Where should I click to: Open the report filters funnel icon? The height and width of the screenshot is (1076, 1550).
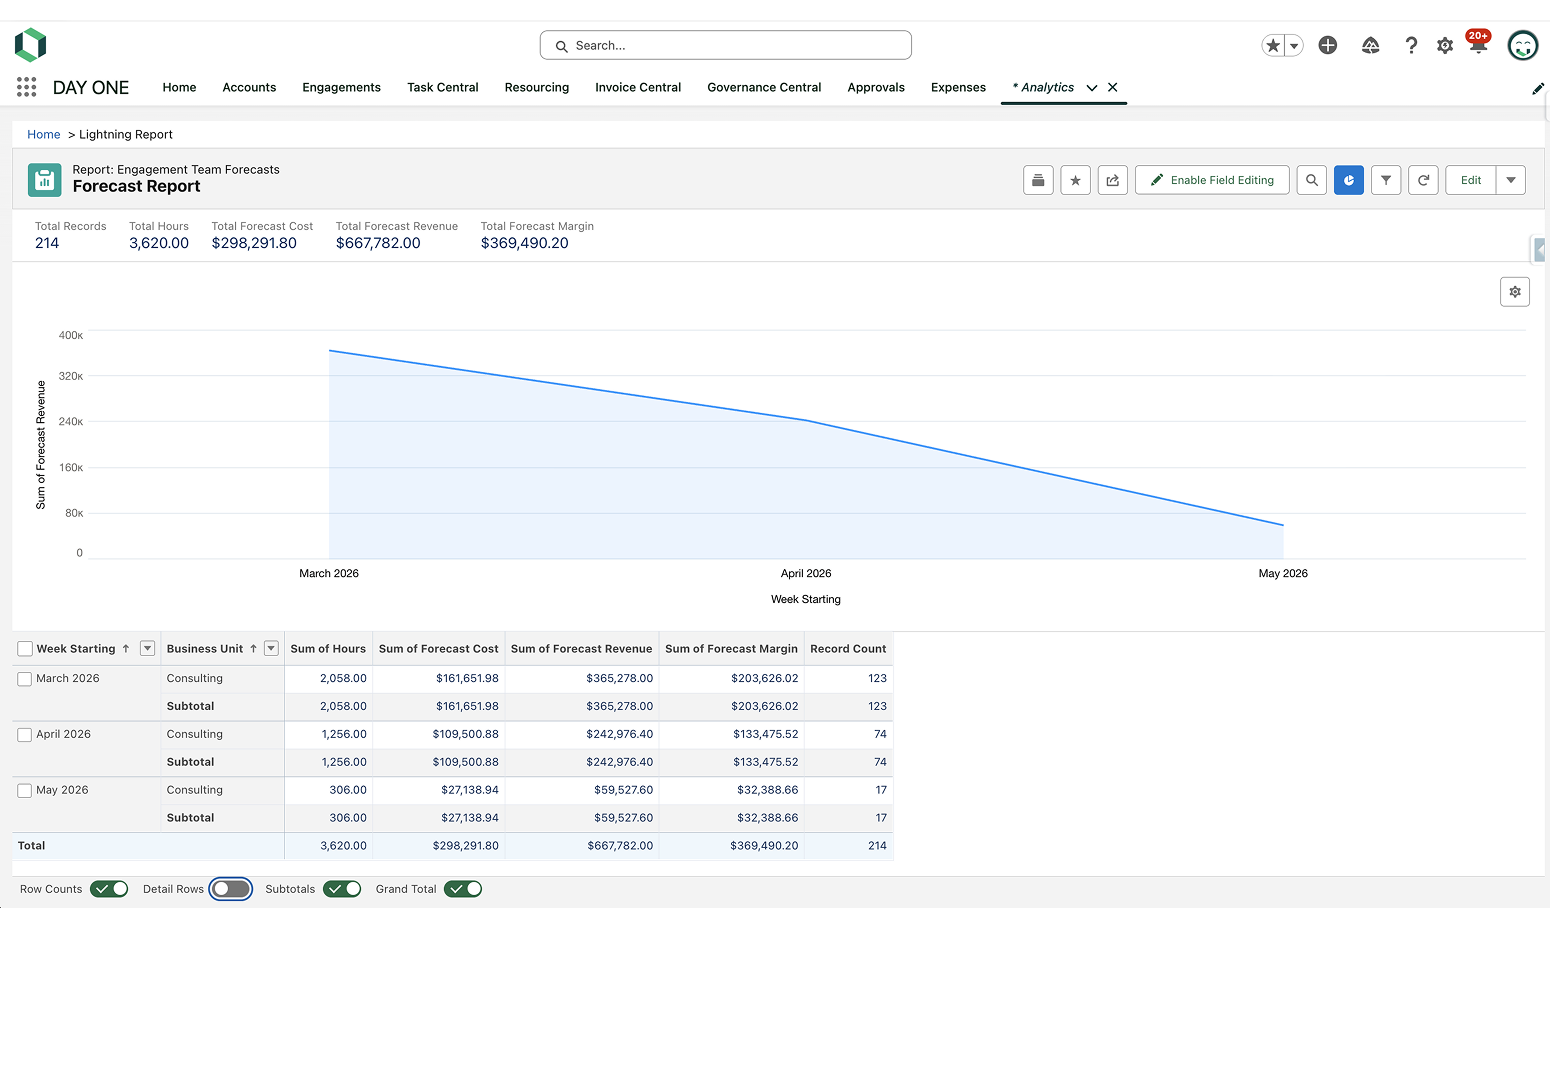1386,180
